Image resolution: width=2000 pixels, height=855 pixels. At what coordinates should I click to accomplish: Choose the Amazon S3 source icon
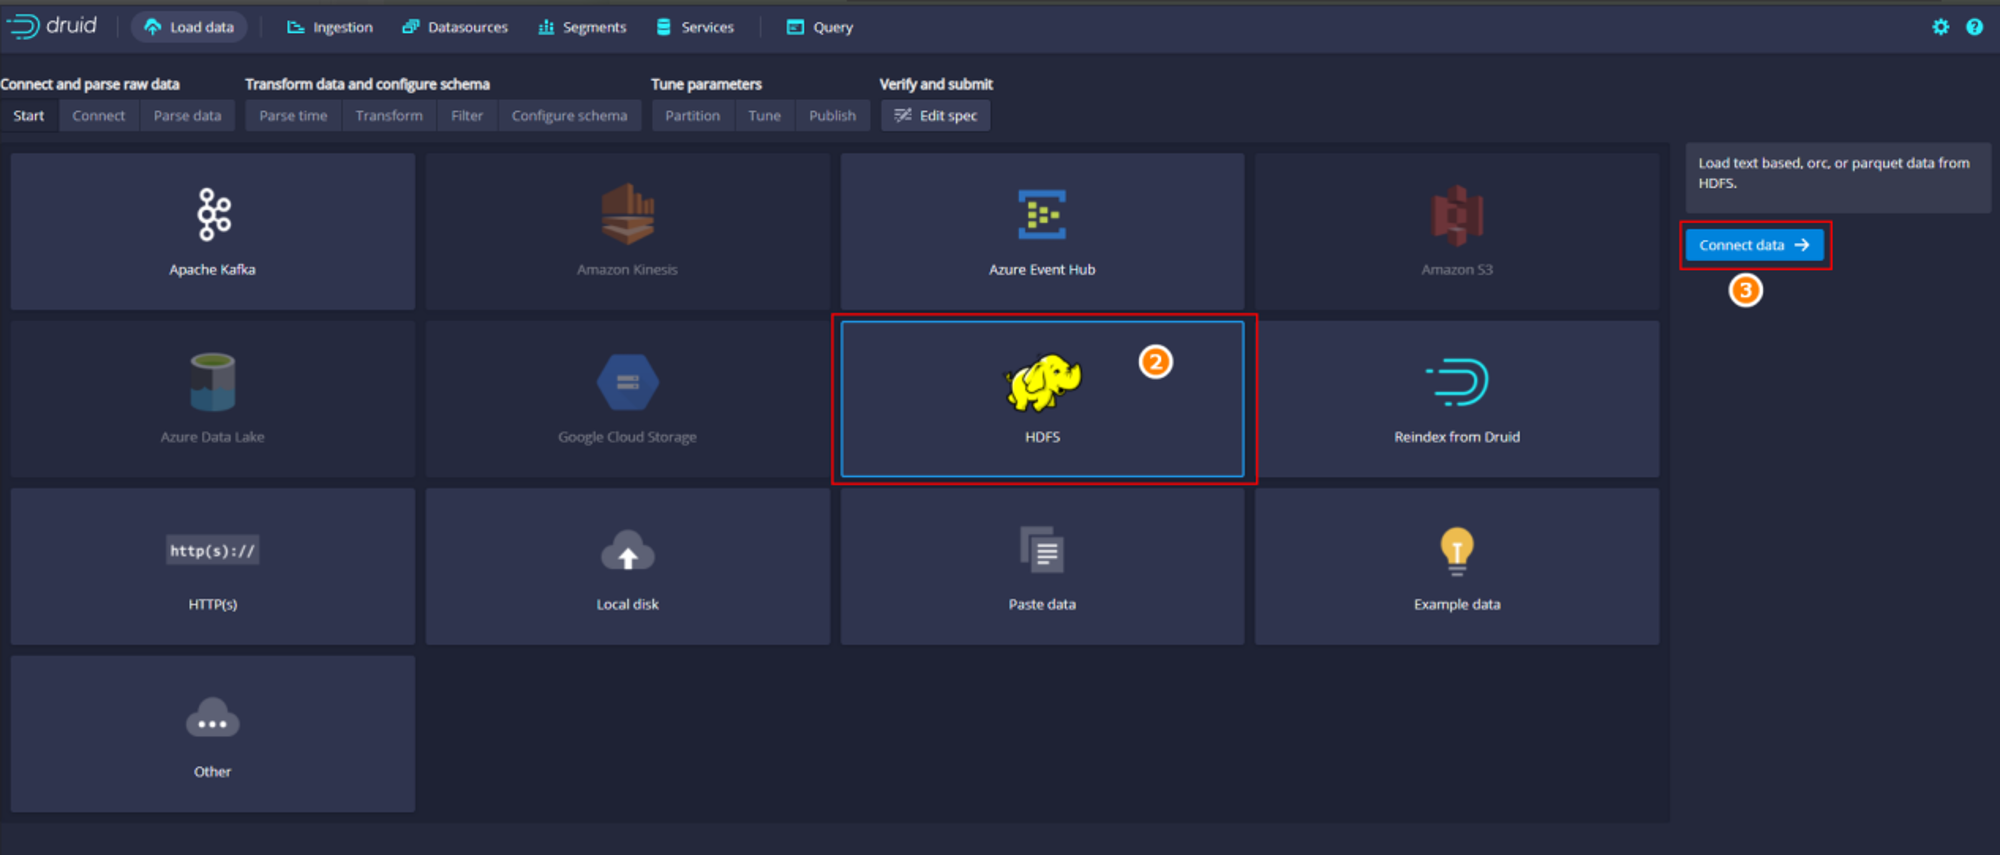tap(1457, 215)
